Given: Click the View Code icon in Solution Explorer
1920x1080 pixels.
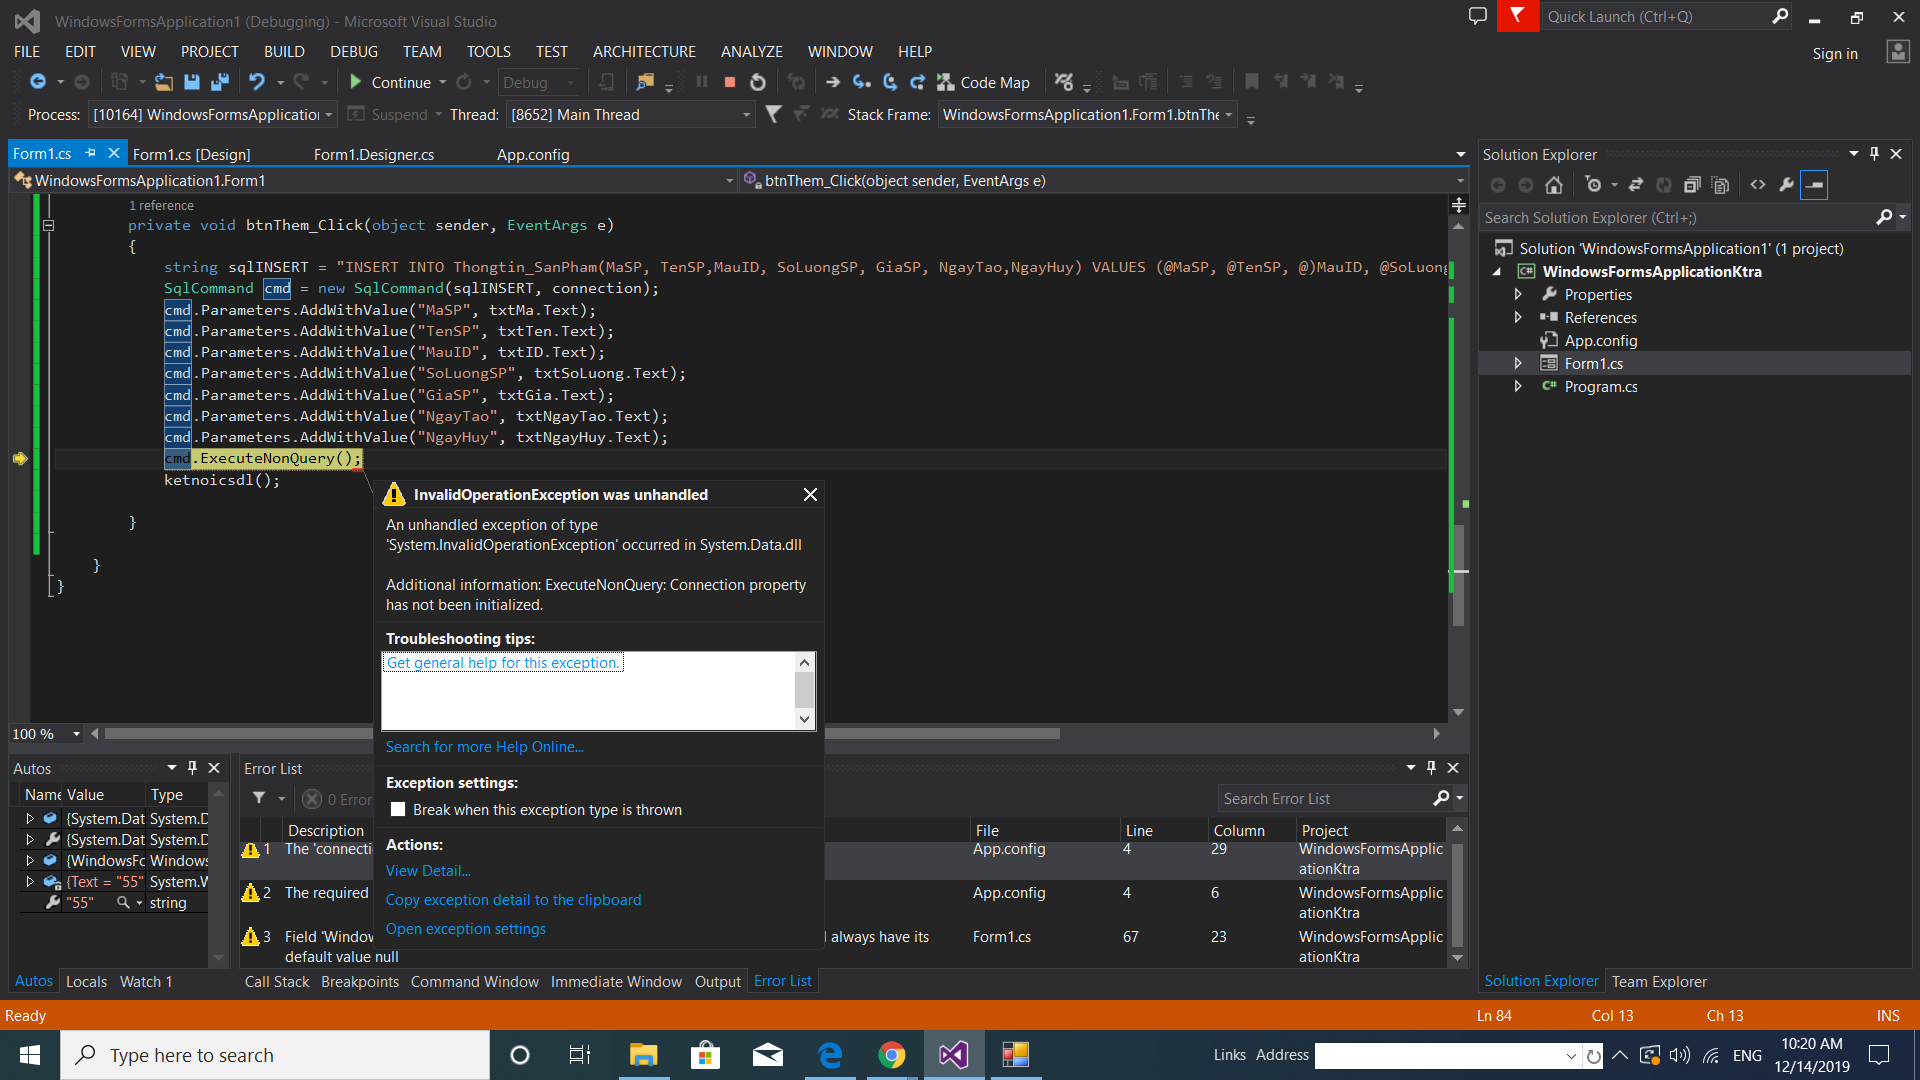Looking at the screenshot, I should tap(1757, 185).
